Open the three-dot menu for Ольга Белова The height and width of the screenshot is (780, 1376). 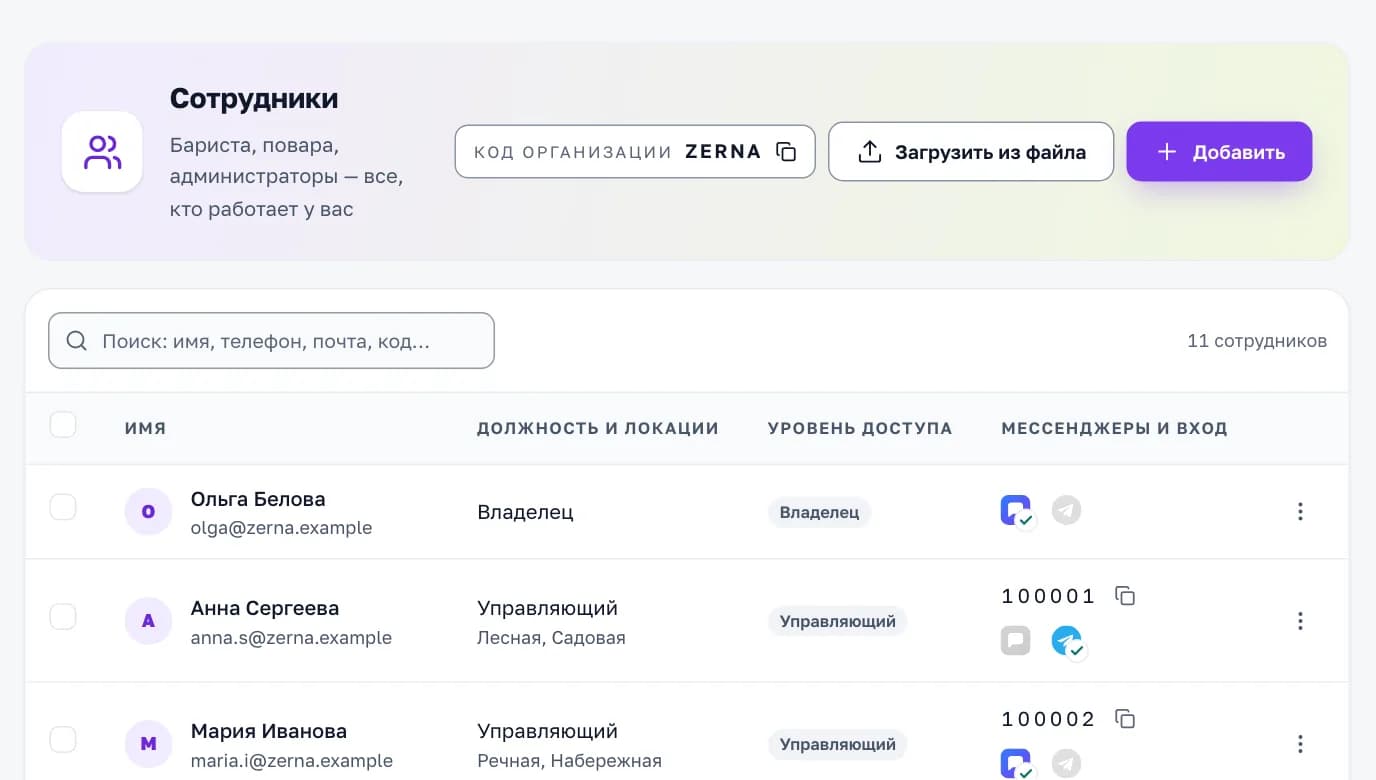1300,512
